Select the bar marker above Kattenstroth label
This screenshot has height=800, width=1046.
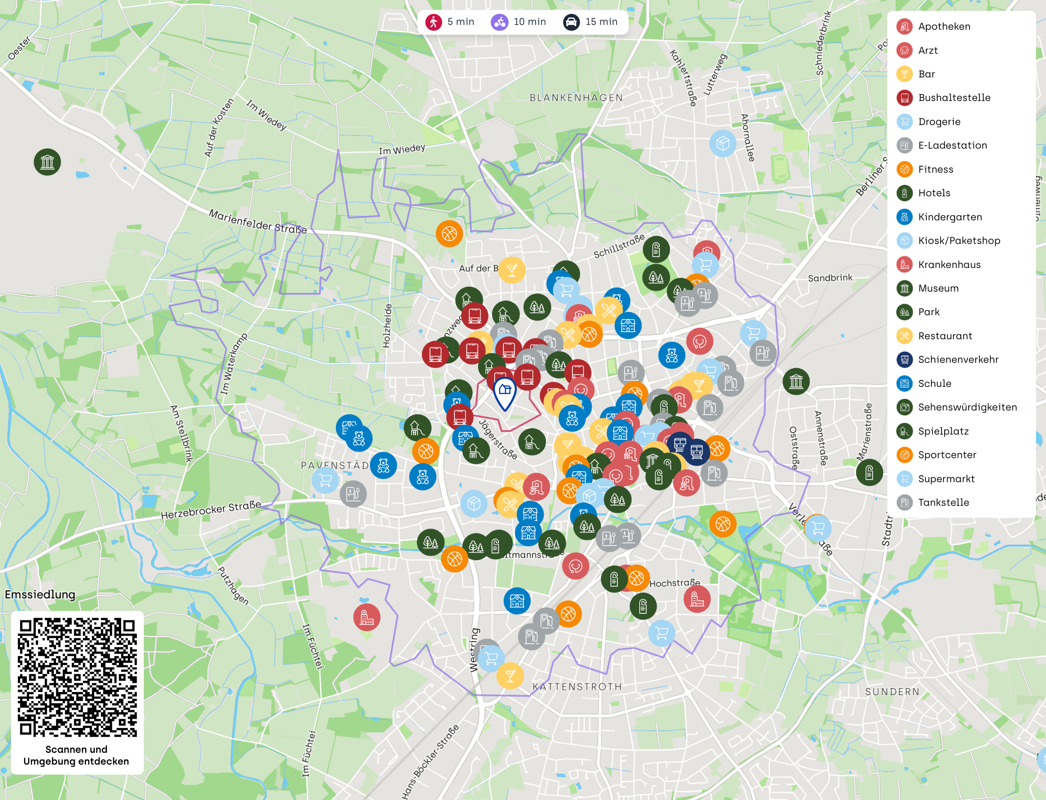[x=510, y=676]
